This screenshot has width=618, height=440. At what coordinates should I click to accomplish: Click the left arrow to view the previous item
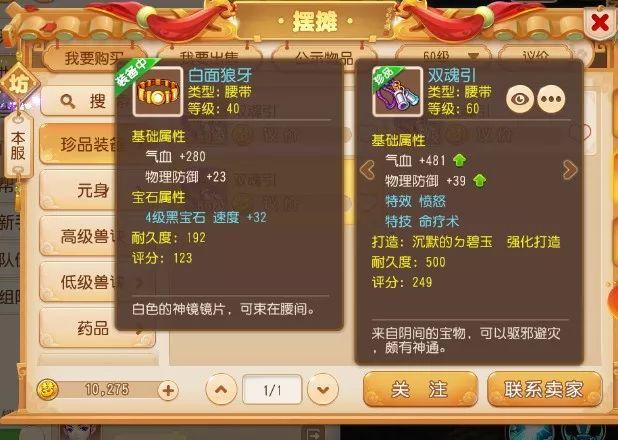click(x=367, y=170)
